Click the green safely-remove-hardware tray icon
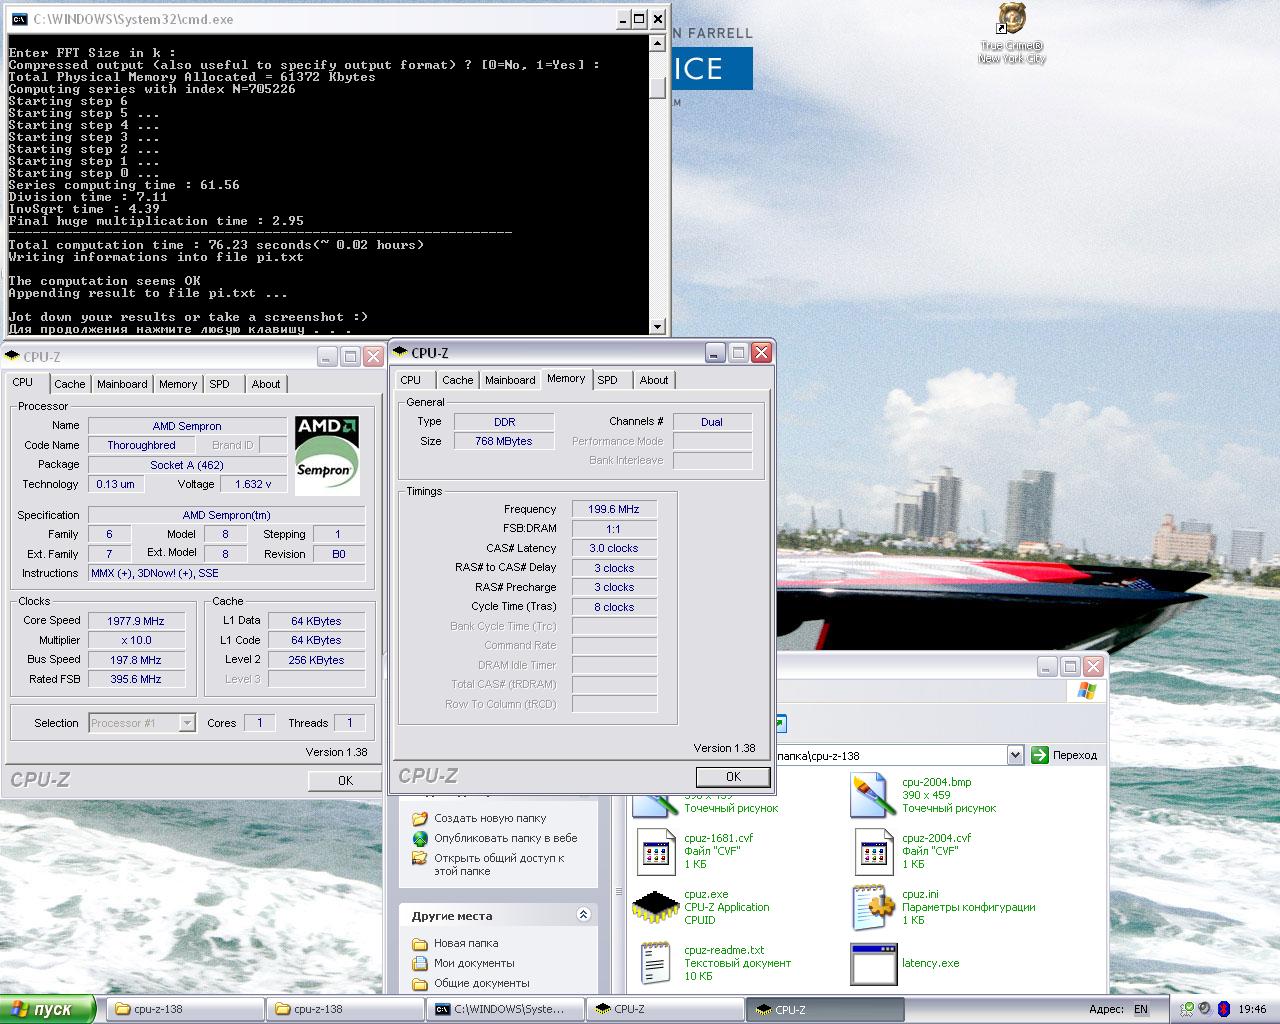Screen dimensions: 1280x1024 [x=1187, y=1010]
